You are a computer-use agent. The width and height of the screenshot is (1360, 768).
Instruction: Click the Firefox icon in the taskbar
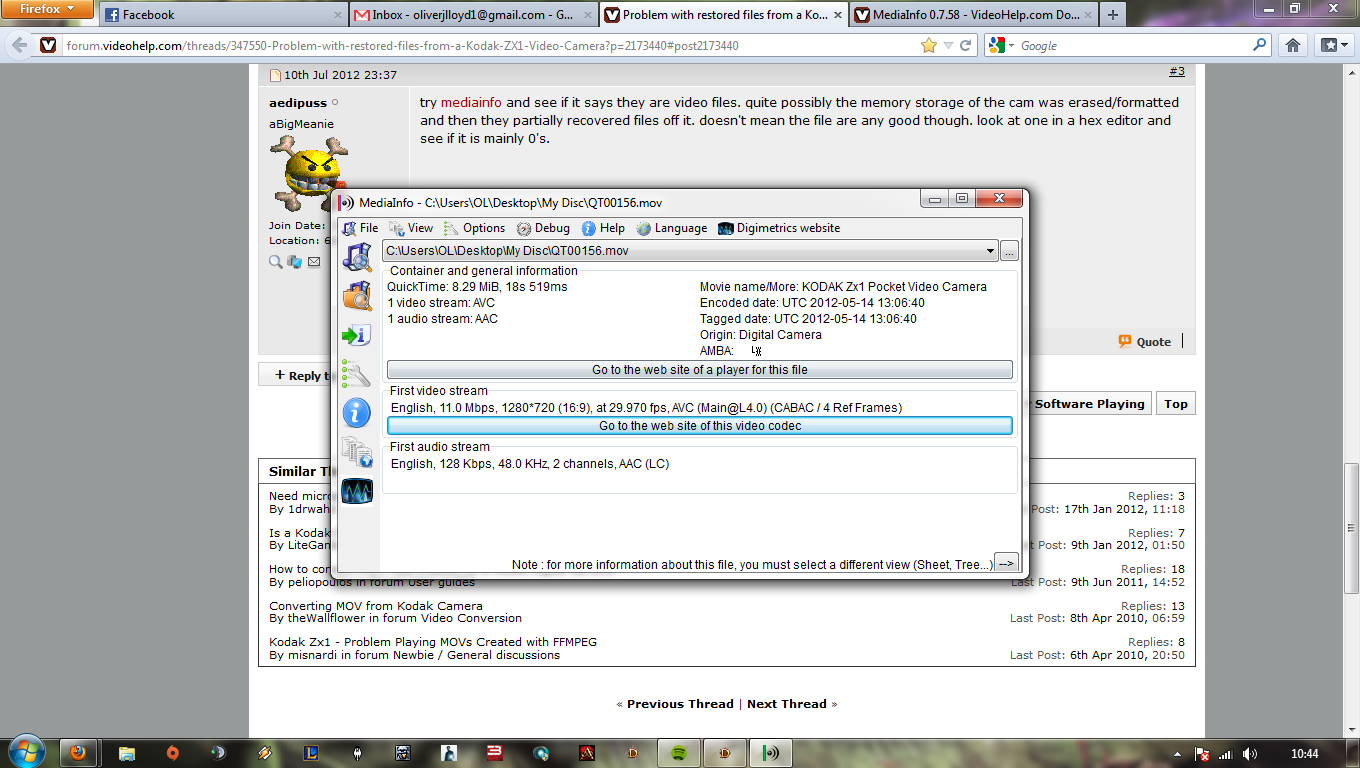[x=78, y=752]
